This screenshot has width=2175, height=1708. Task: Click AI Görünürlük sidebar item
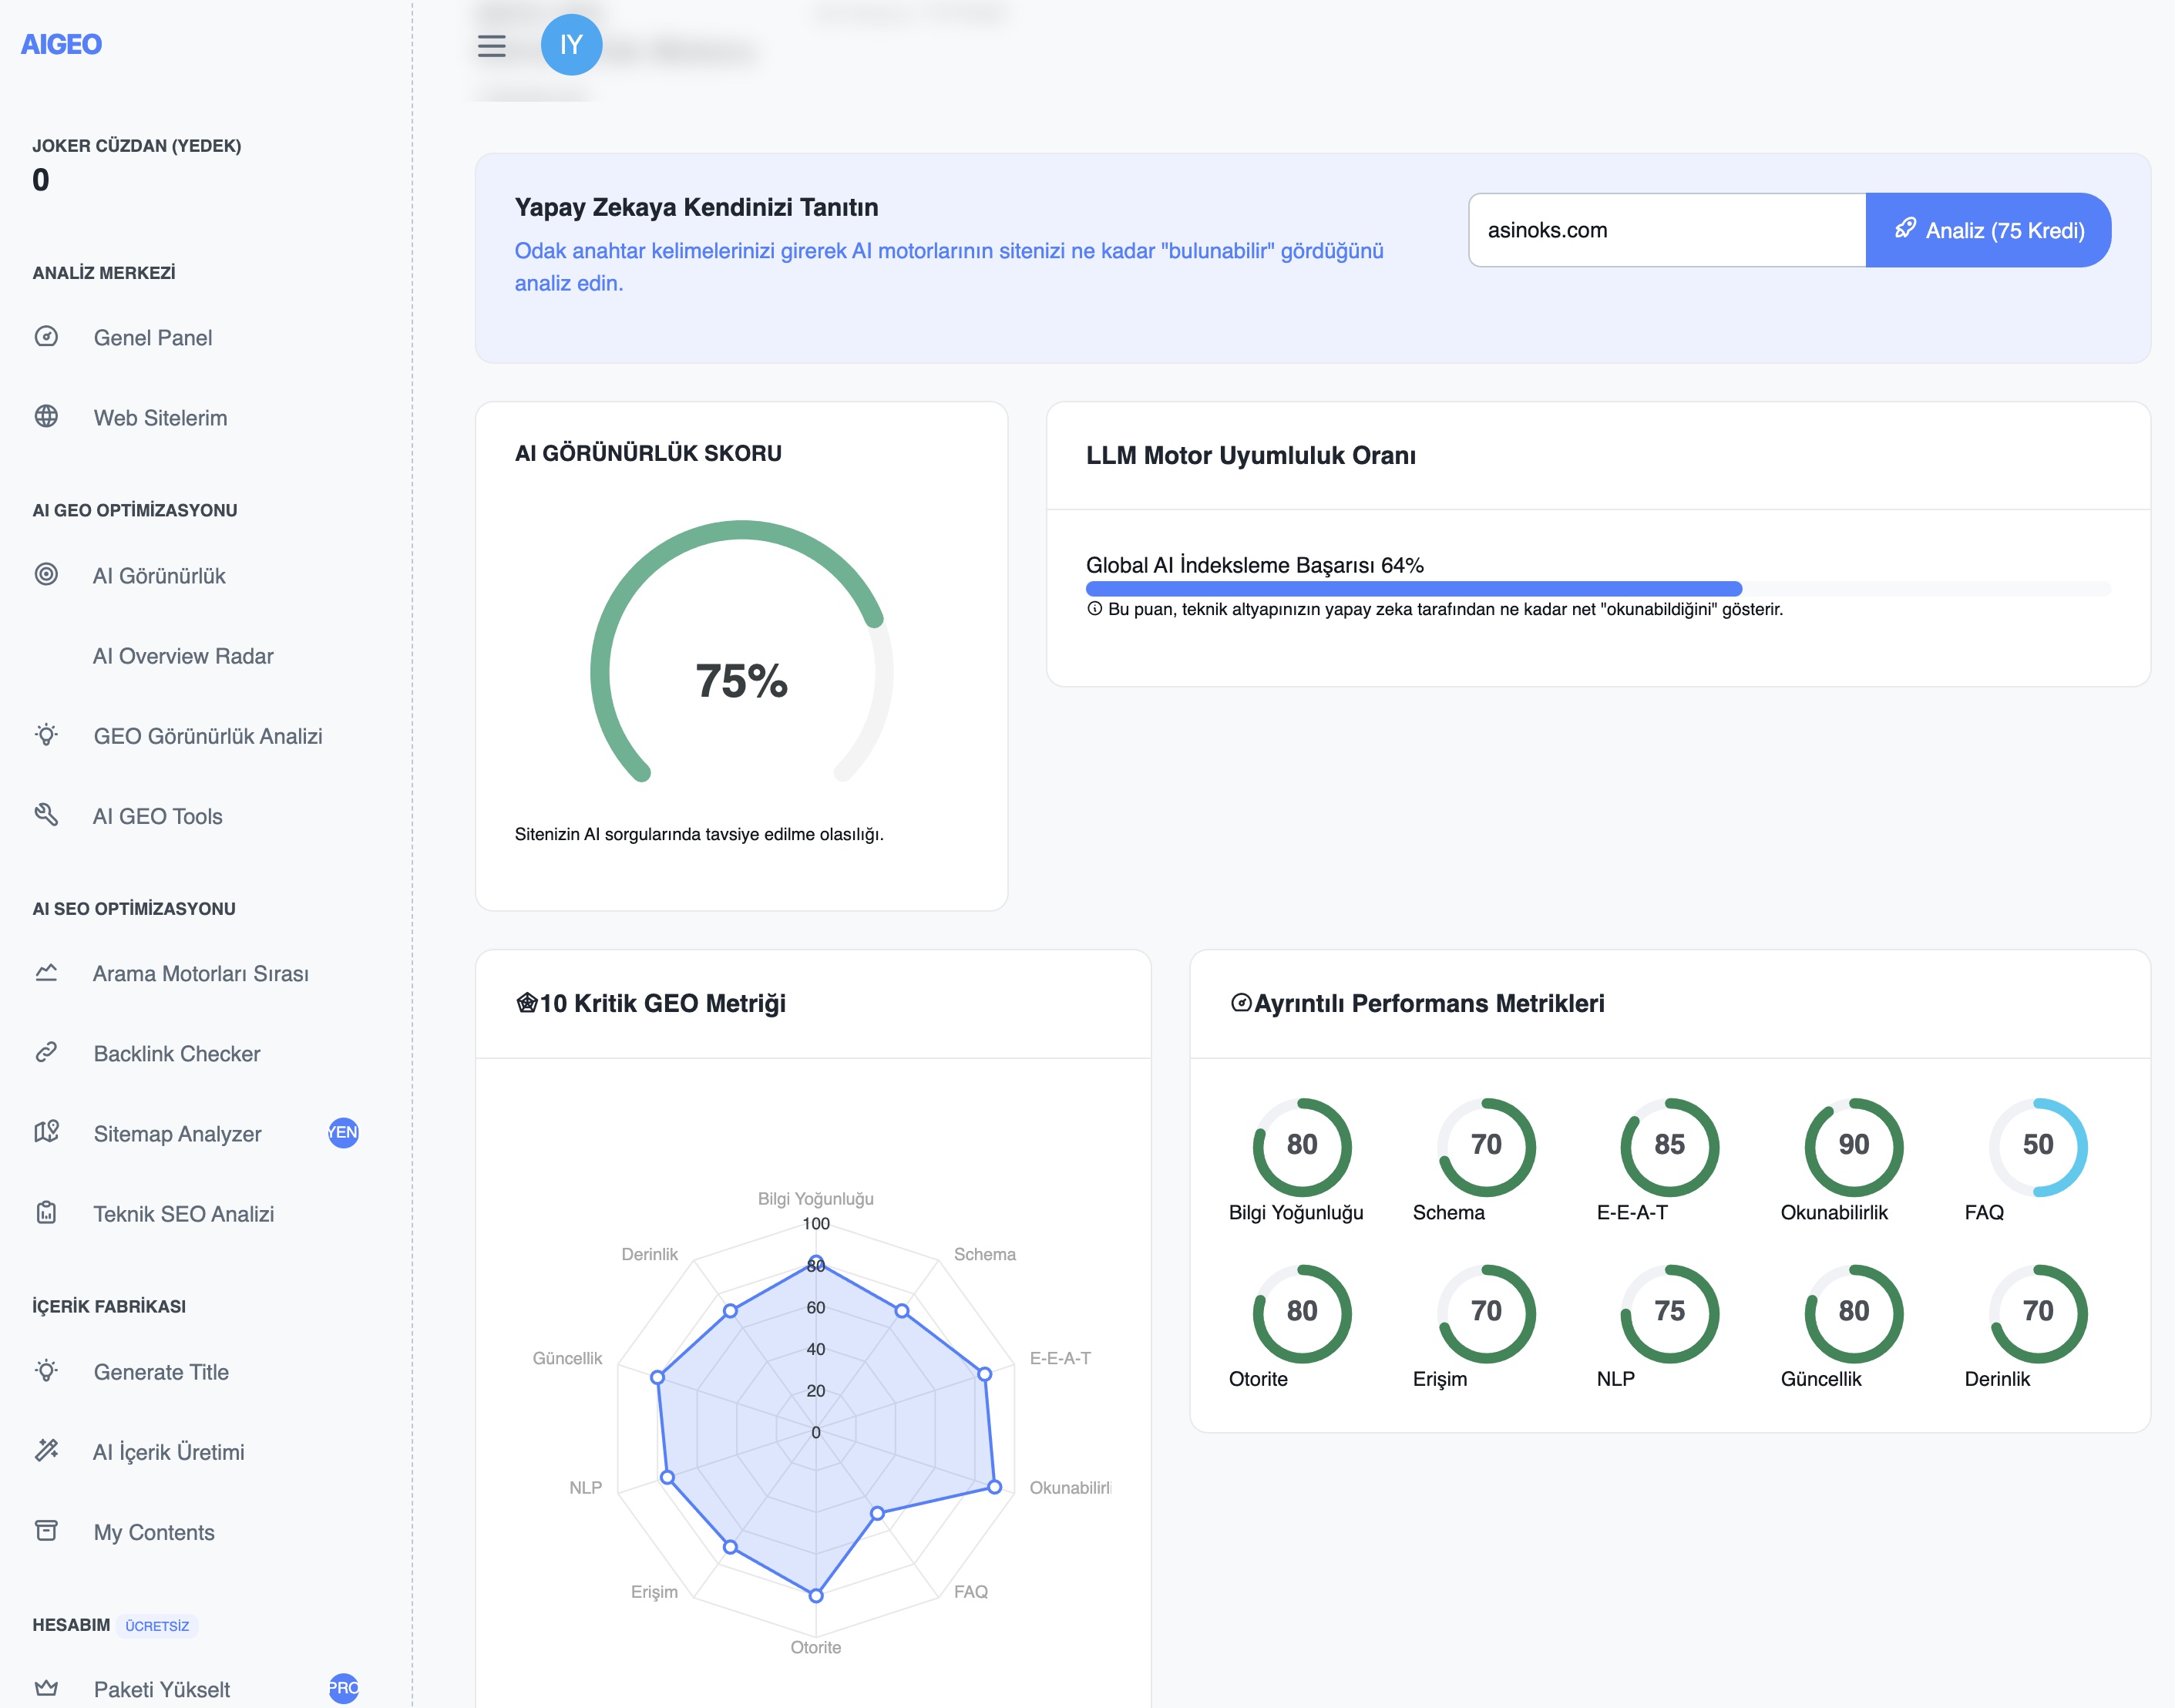click(159, 576)
